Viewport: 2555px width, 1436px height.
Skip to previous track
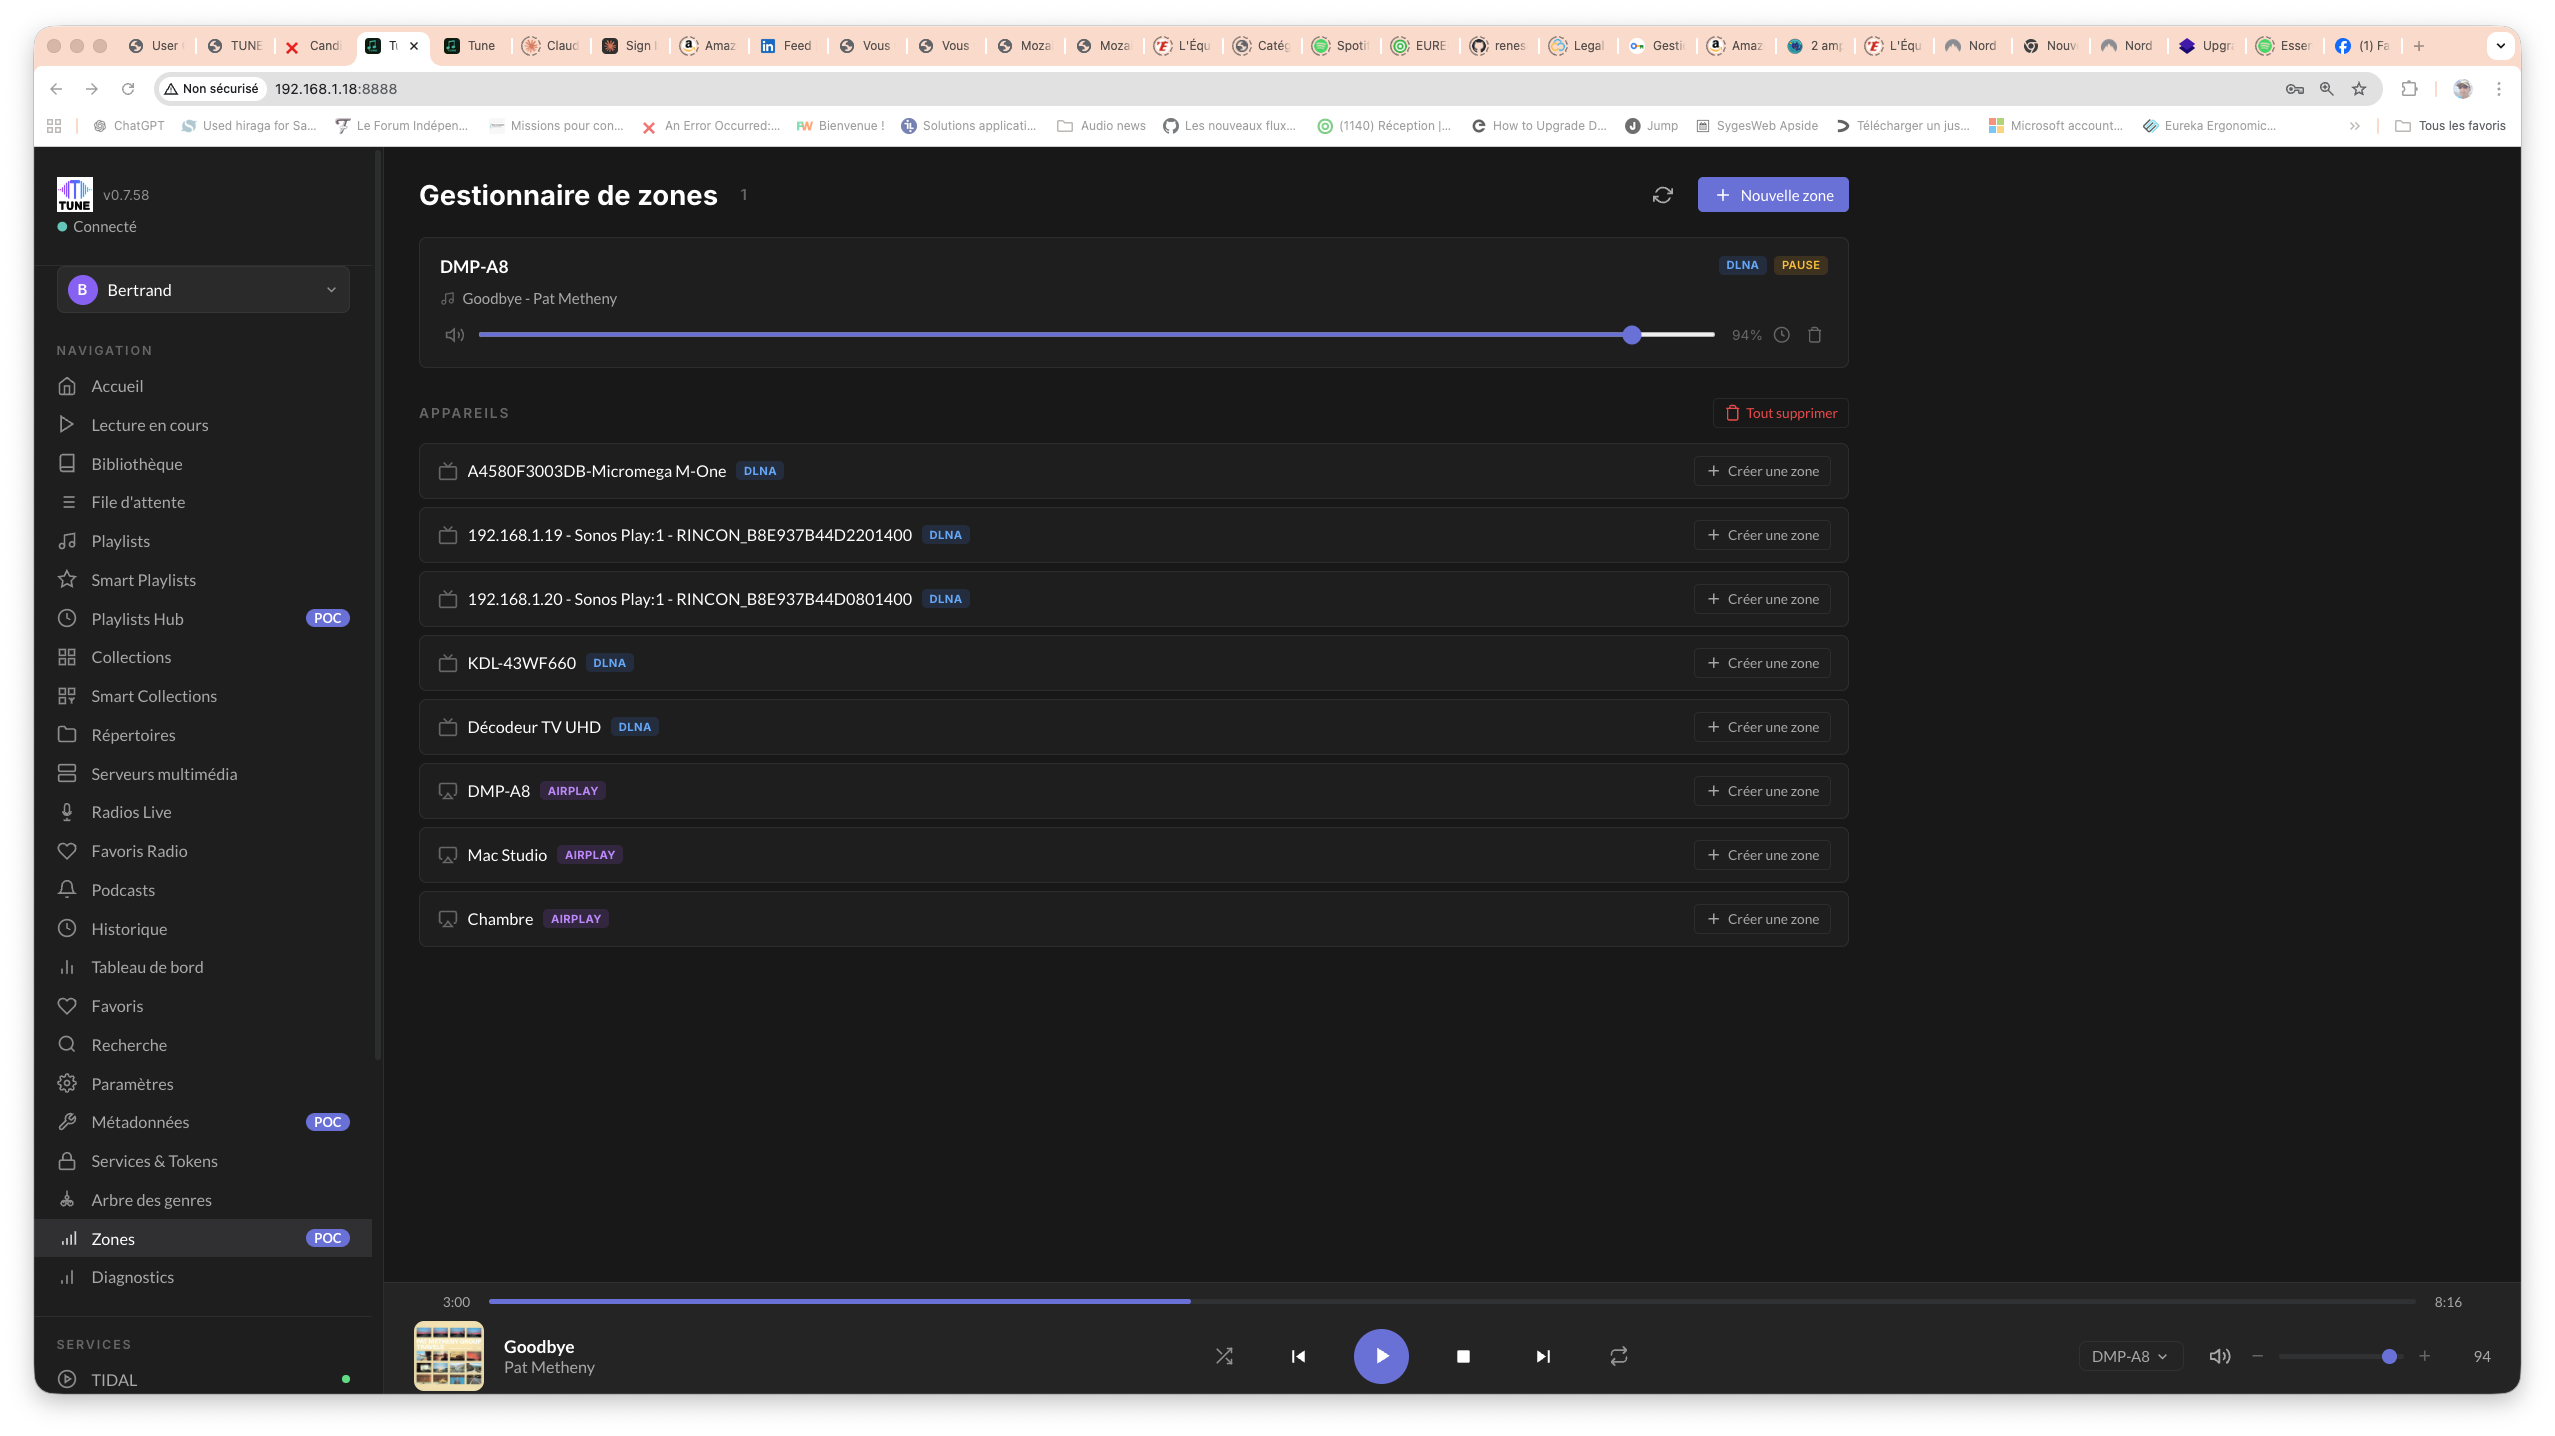[x=1298, y=1356]
